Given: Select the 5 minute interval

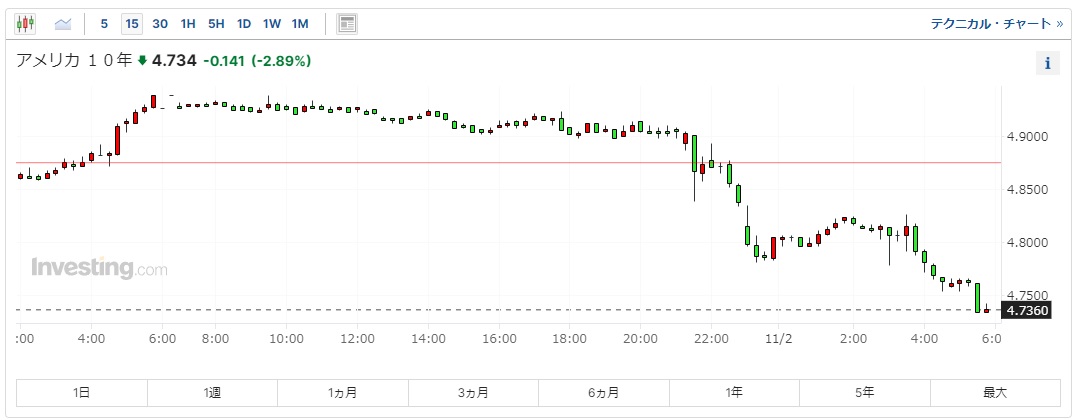Looking at the screenshot, I should click(104, 24).
